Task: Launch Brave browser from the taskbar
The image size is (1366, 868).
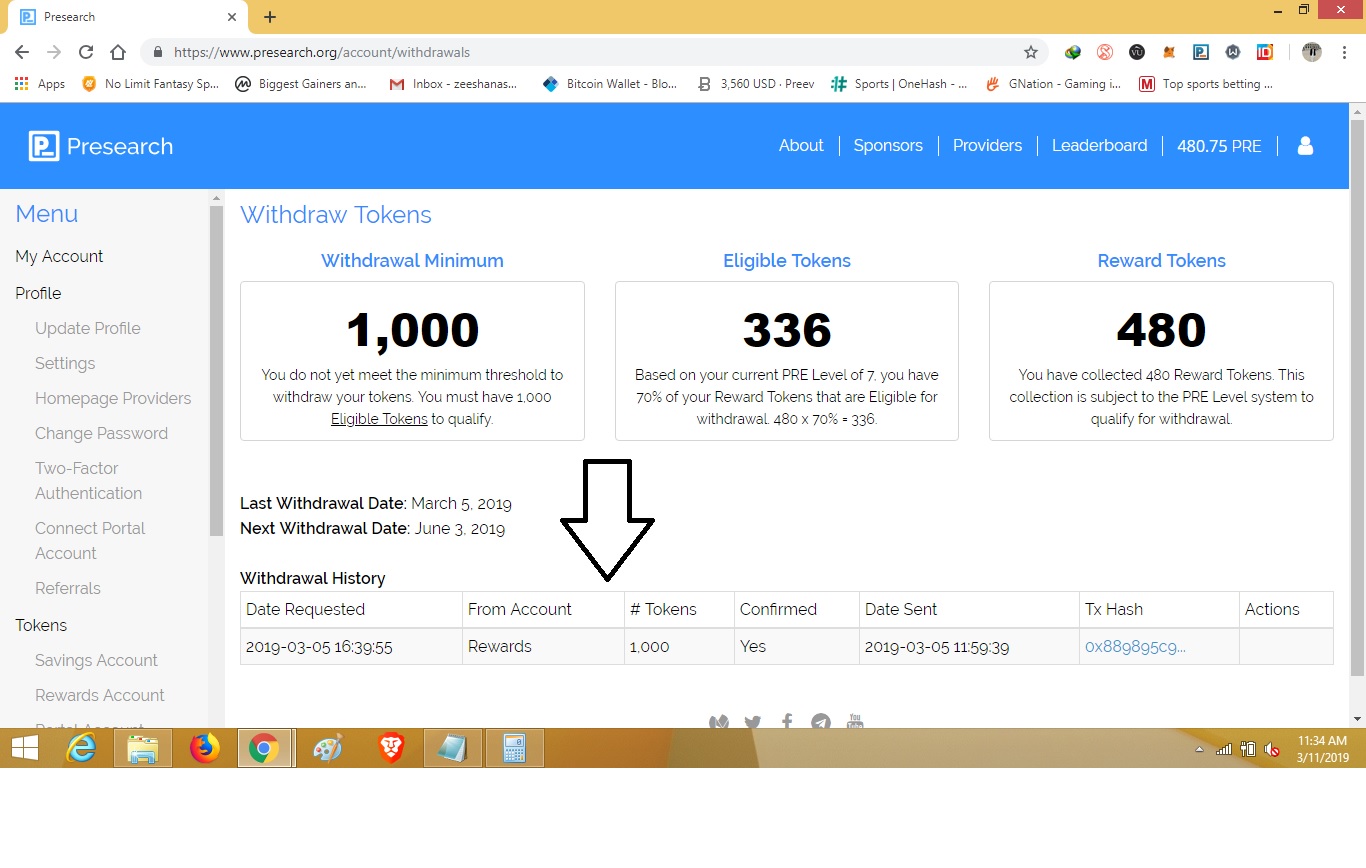Action: click(x=391, y=748)
